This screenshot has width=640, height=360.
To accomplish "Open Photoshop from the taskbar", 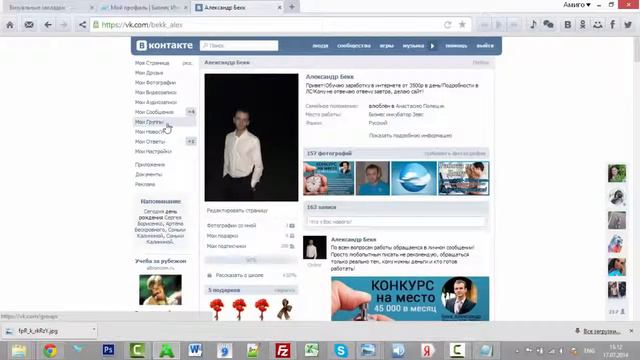I will [108, 350].
